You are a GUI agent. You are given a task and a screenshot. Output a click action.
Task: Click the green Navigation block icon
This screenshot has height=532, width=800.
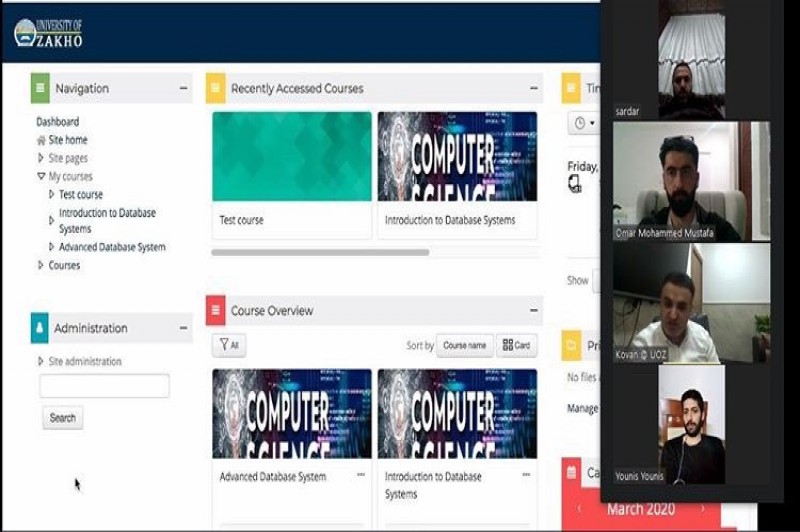[40, 88]
